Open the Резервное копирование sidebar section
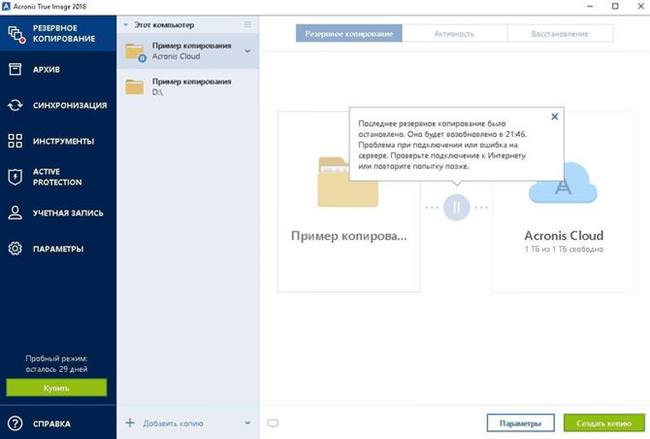The height and width of the screenshot is (439, 650). point(58,34)
